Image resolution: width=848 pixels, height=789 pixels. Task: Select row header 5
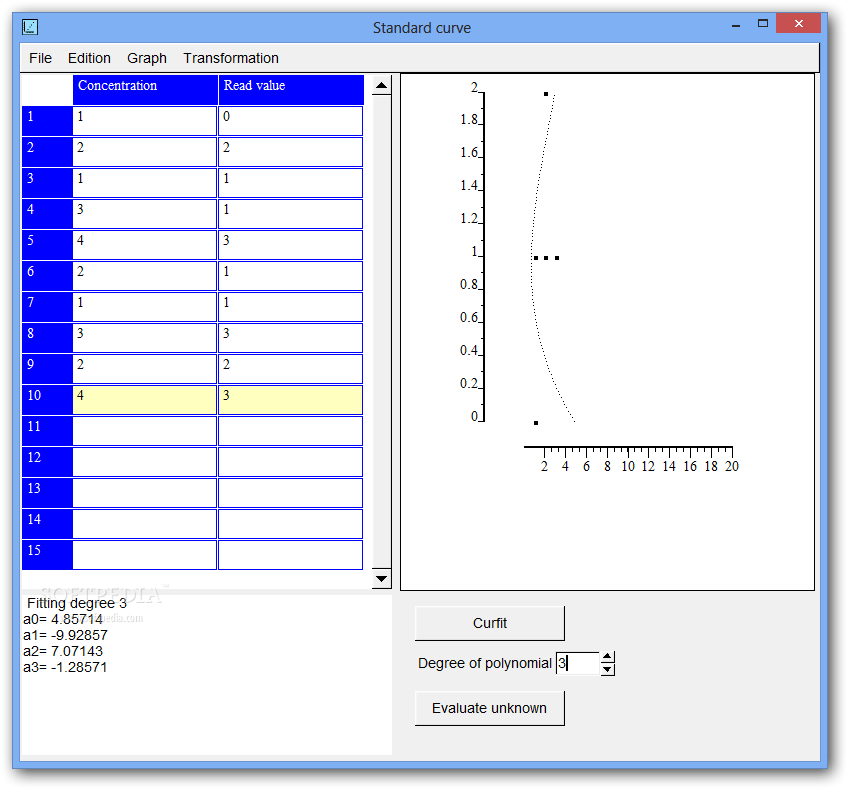47,244
